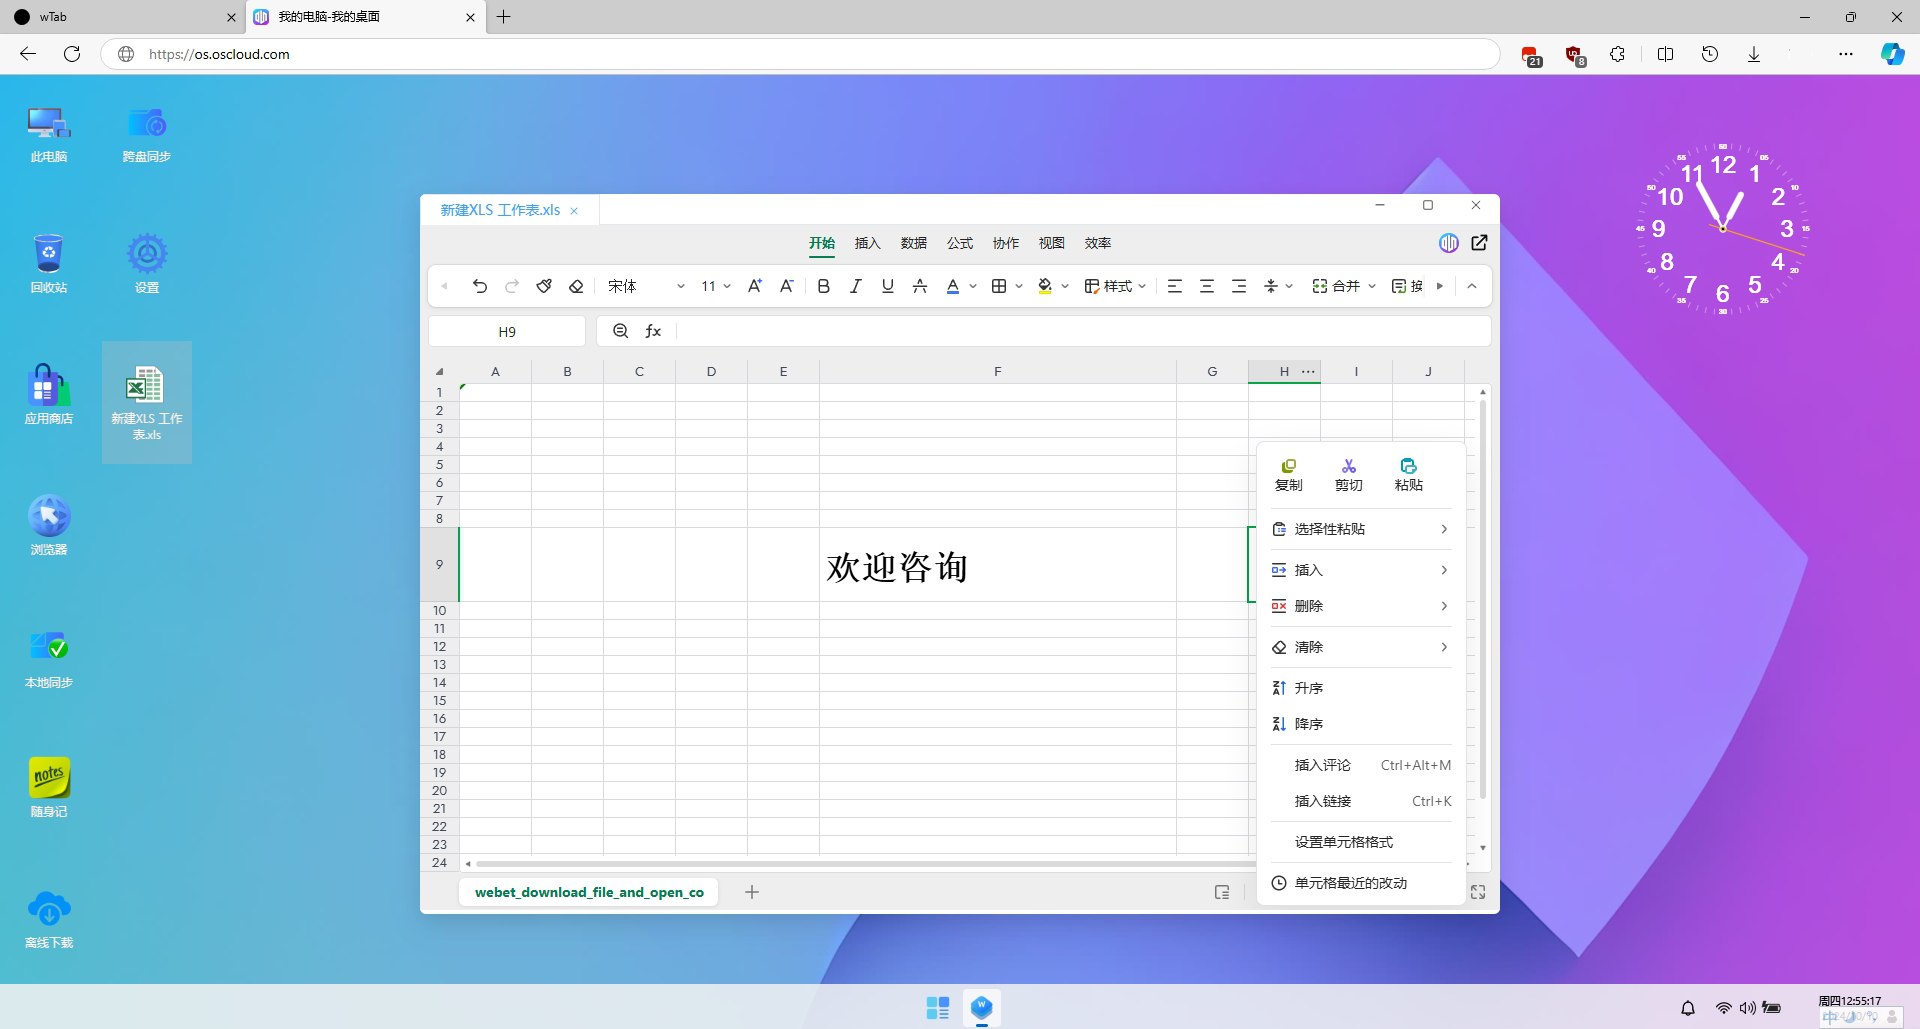Close the 新建XLS 工作表.xls document tab

coord(574,211)
